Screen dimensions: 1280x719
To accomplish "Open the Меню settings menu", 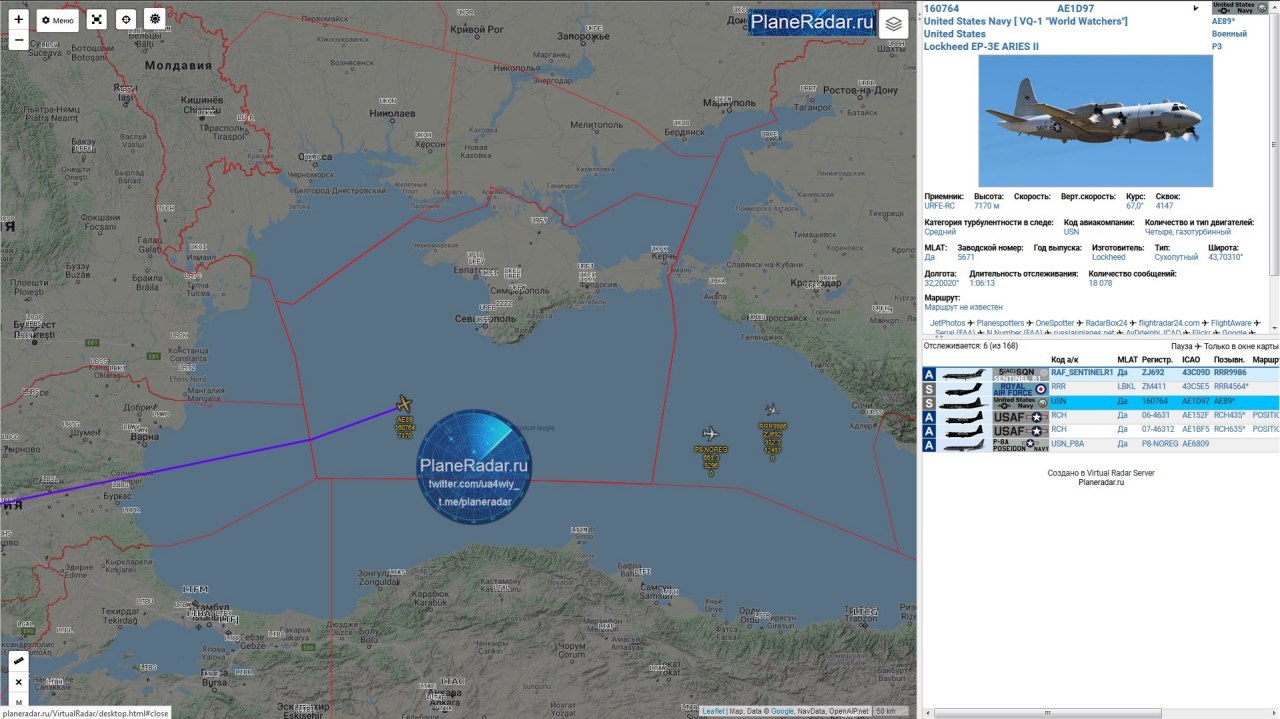I will click(x=58, y=20).
